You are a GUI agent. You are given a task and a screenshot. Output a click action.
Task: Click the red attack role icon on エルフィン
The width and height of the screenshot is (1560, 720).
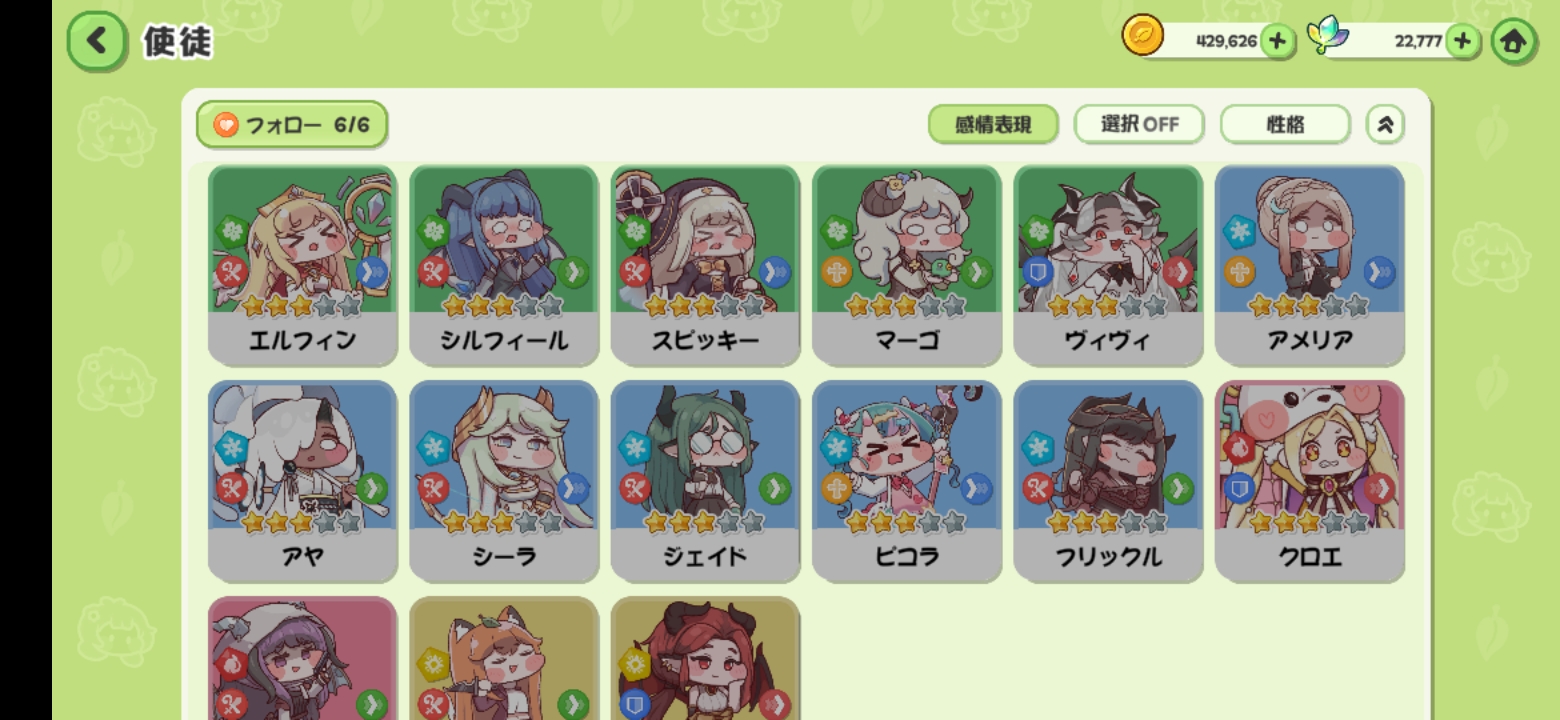232,271
